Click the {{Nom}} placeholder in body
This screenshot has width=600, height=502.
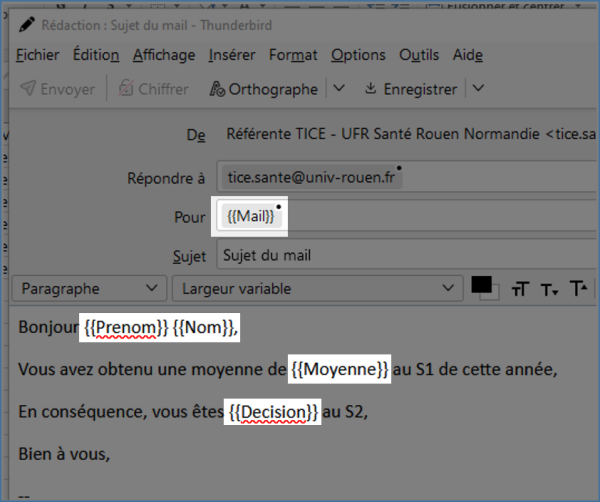tap(203, 328)
